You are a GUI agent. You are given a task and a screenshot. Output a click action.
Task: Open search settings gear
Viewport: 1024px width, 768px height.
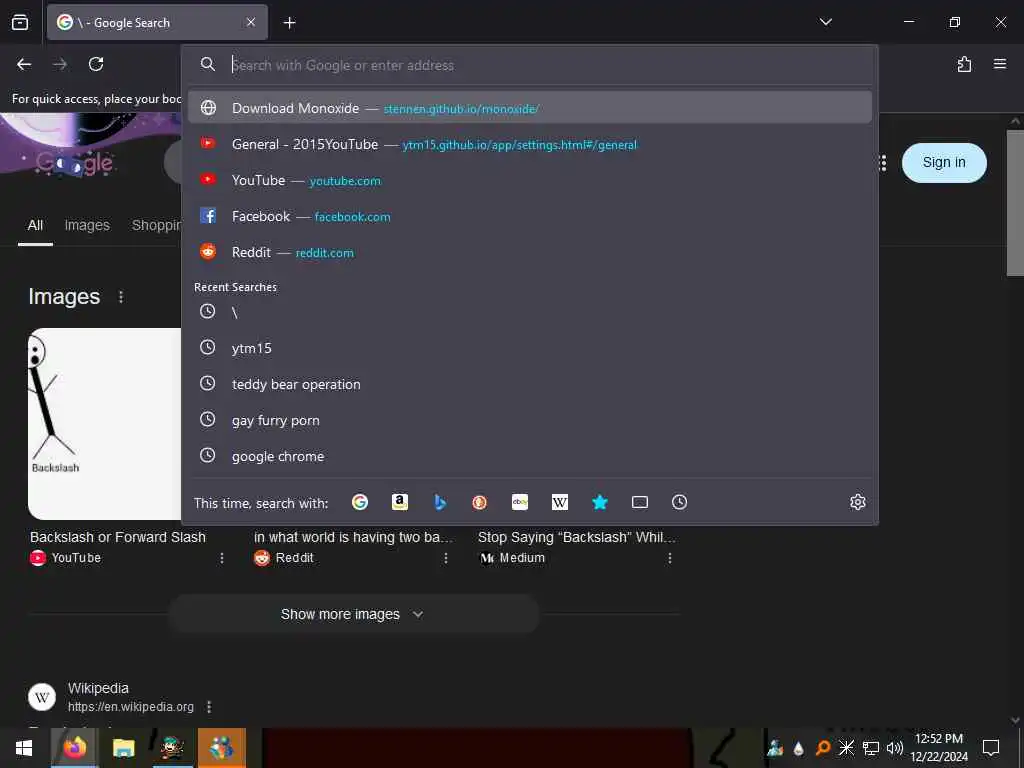pos(857,502)
